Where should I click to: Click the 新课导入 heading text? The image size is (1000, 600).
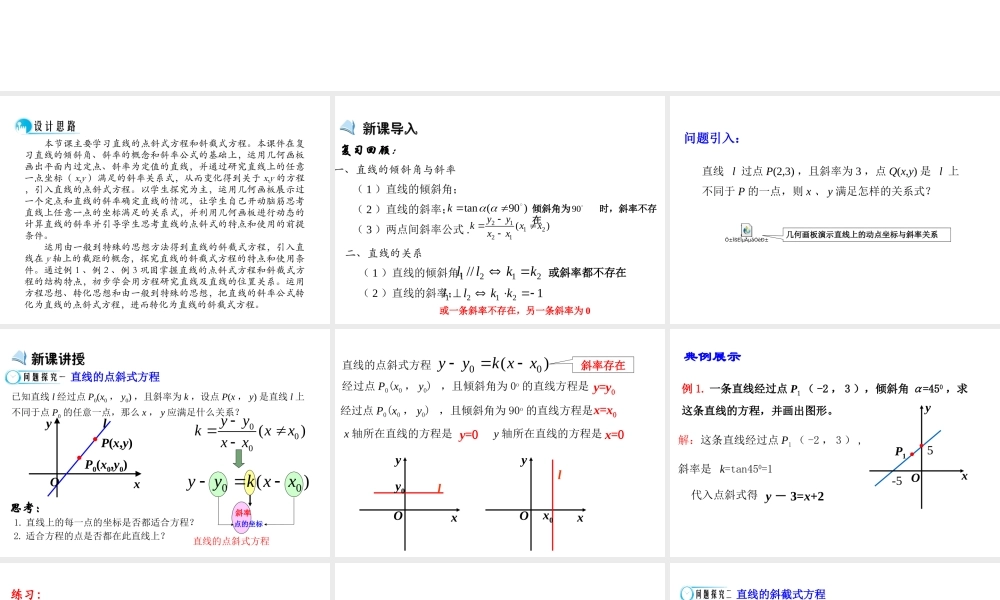tap(390, 129)
